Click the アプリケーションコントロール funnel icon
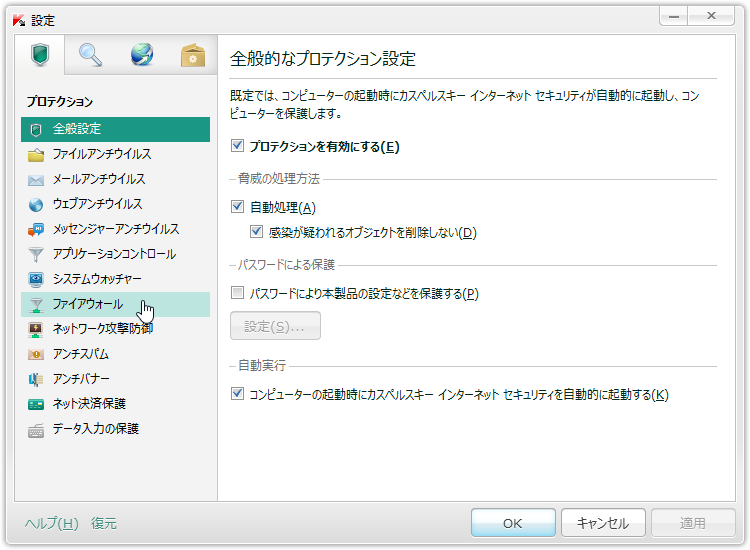750x550 pixels. coord(36,254)
